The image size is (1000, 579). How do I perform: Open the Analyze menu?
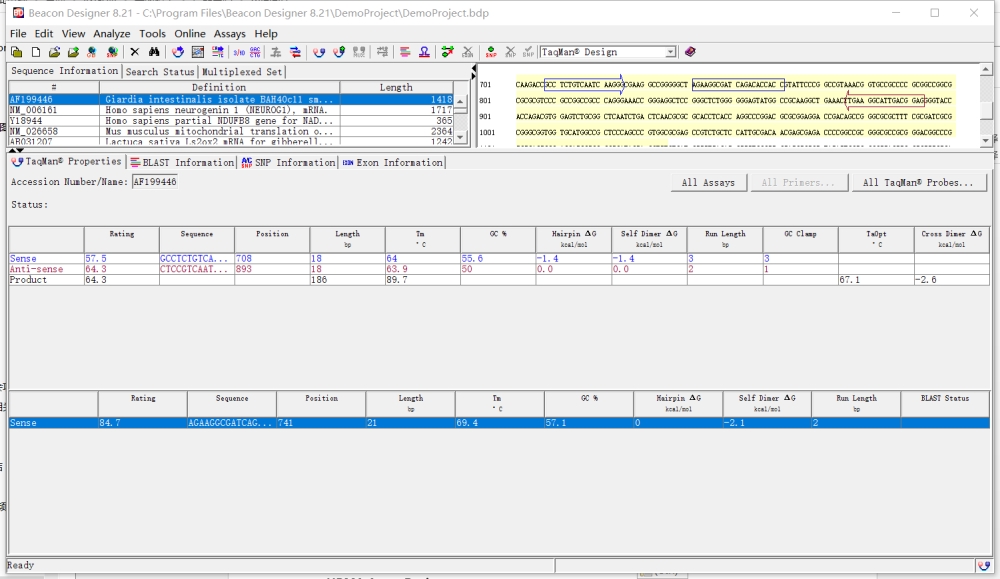pyautogui.click(x=112, y=34)
